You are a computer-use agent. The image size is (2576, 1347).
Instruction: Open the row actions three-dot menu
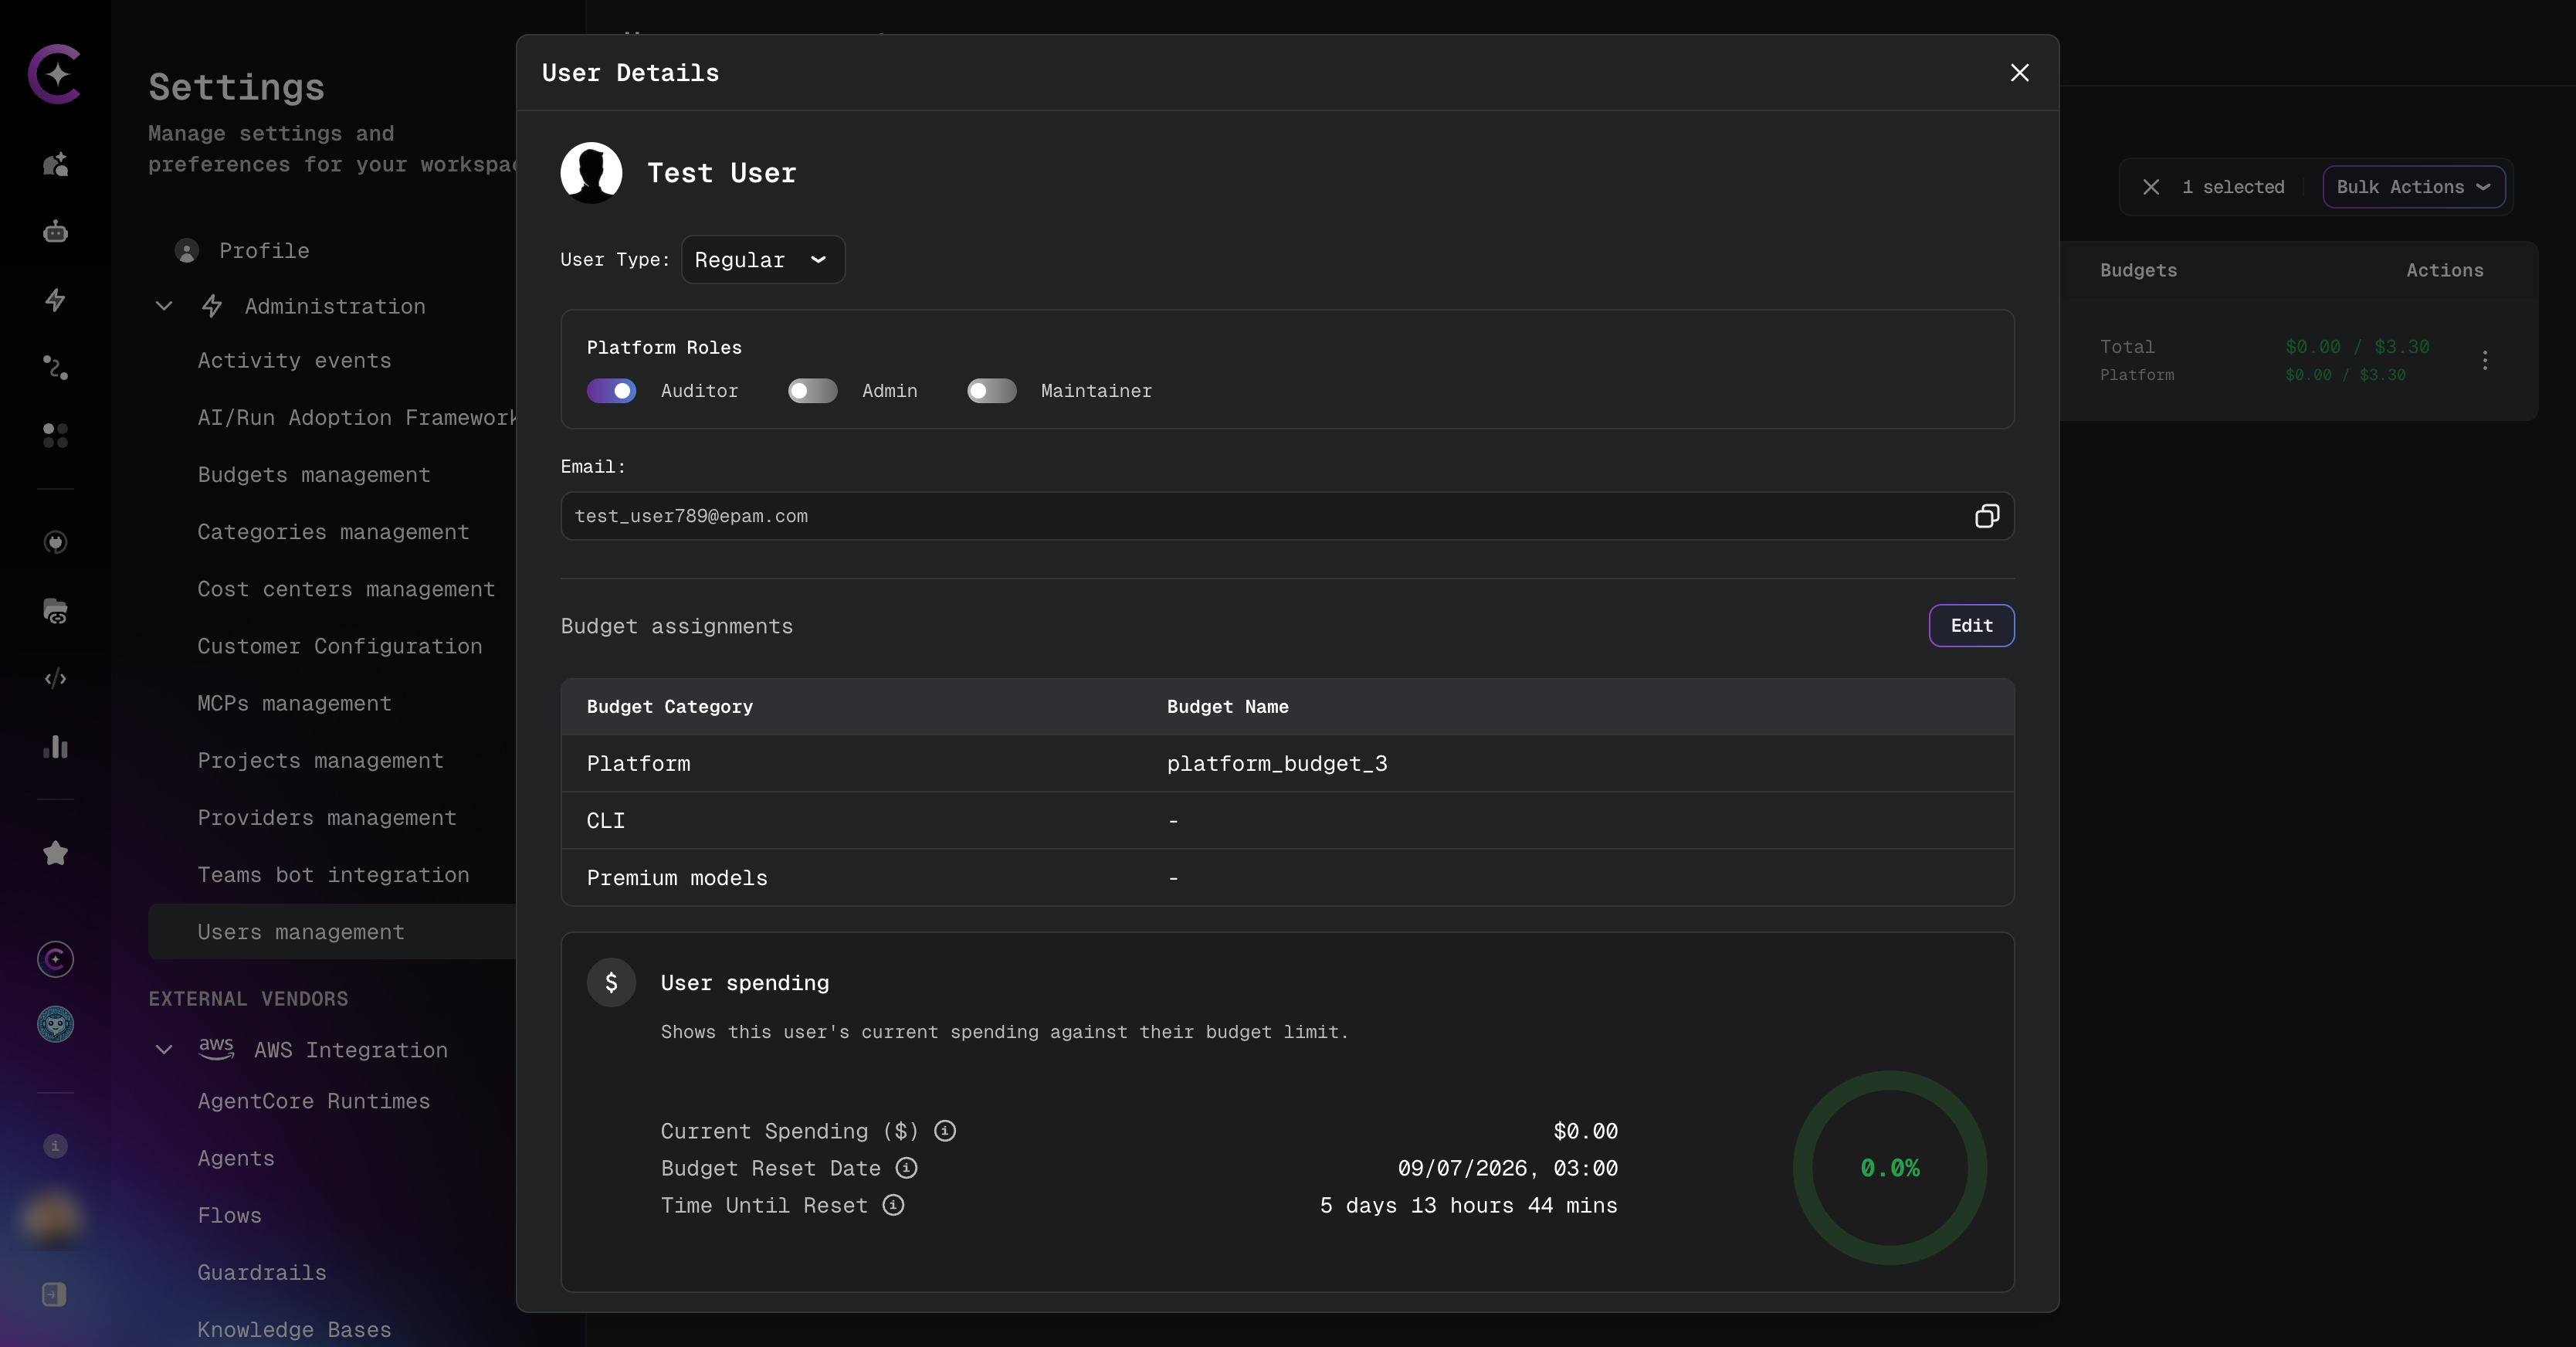2485,360
